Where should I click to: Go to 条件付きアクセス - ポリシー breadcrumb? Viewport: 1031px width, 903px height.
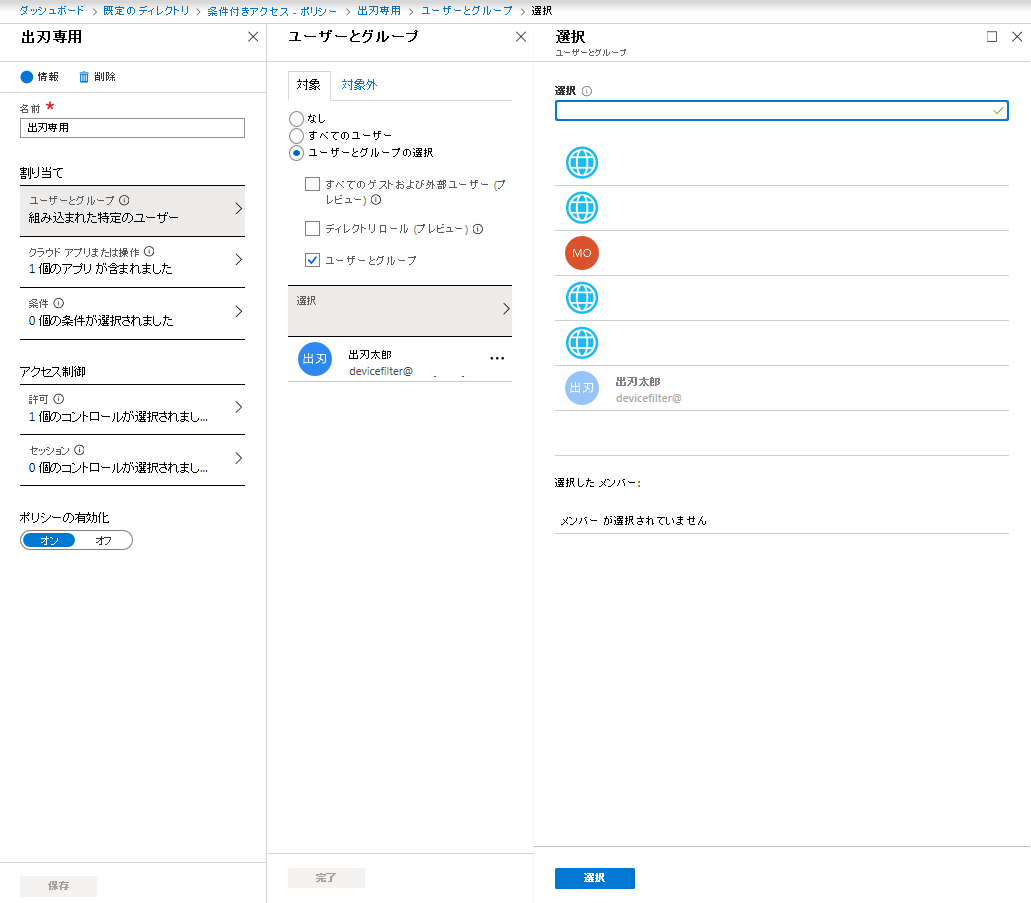click(272, 11)
